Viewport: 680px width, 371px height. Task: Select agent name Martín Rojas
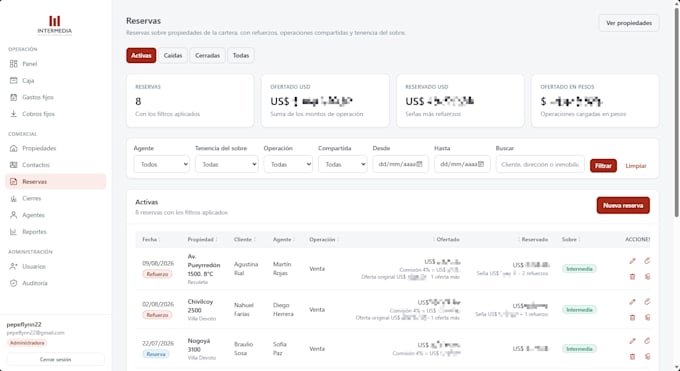(x=282, y=269)
